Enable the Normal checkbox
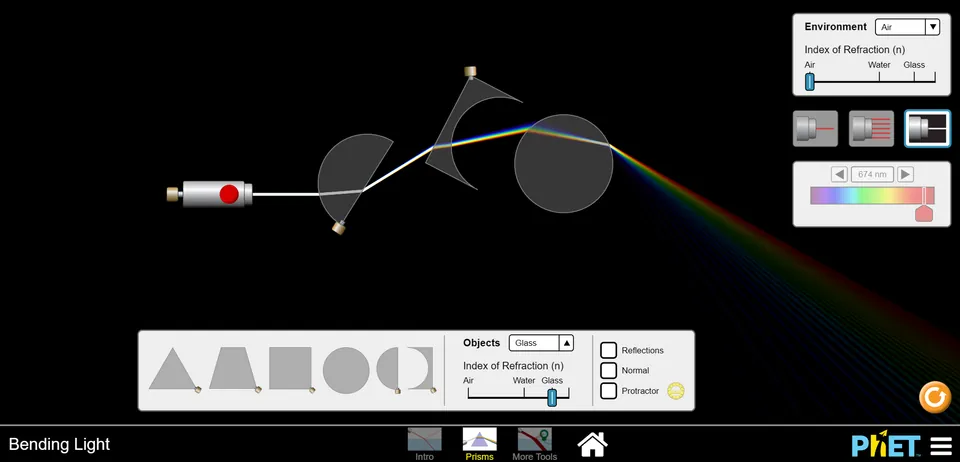This screenshot has height=462, width=960. 609,370
